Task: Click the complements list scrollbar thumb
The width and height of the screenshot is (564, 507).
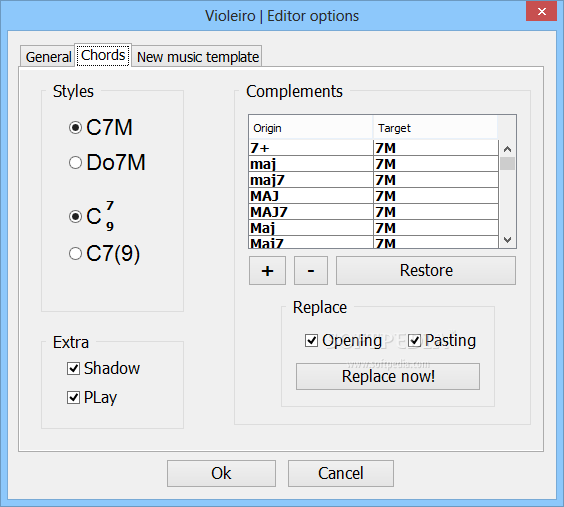Action: tap(508, 164)
